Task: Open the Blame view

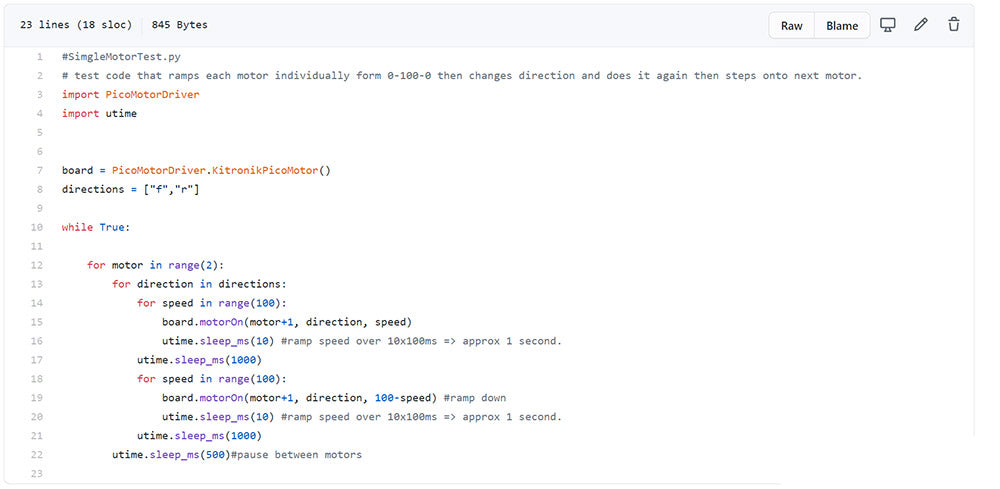Action: point(842,26)
